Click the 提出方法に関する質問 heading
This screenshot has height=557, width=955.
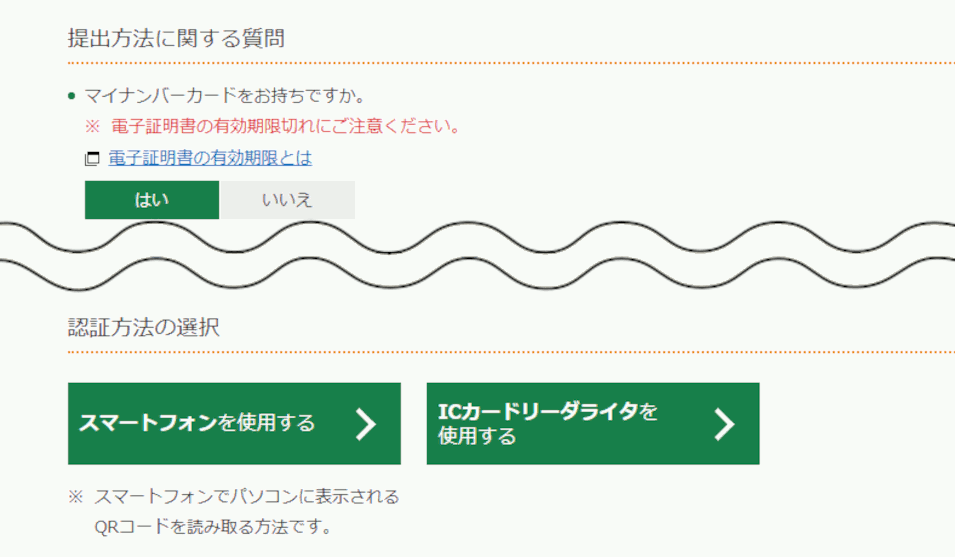pos(176,39)
